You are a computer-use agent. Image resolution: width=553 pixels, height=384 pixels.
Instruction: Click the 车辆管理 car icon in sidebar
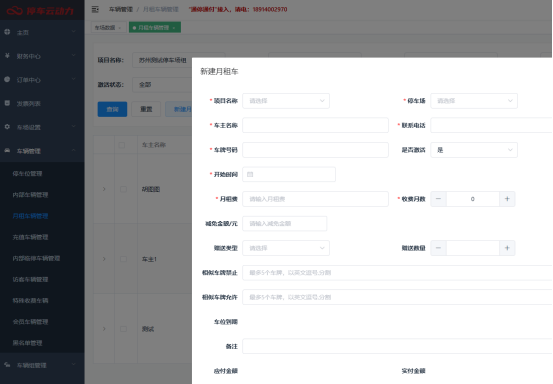(7, 151)
